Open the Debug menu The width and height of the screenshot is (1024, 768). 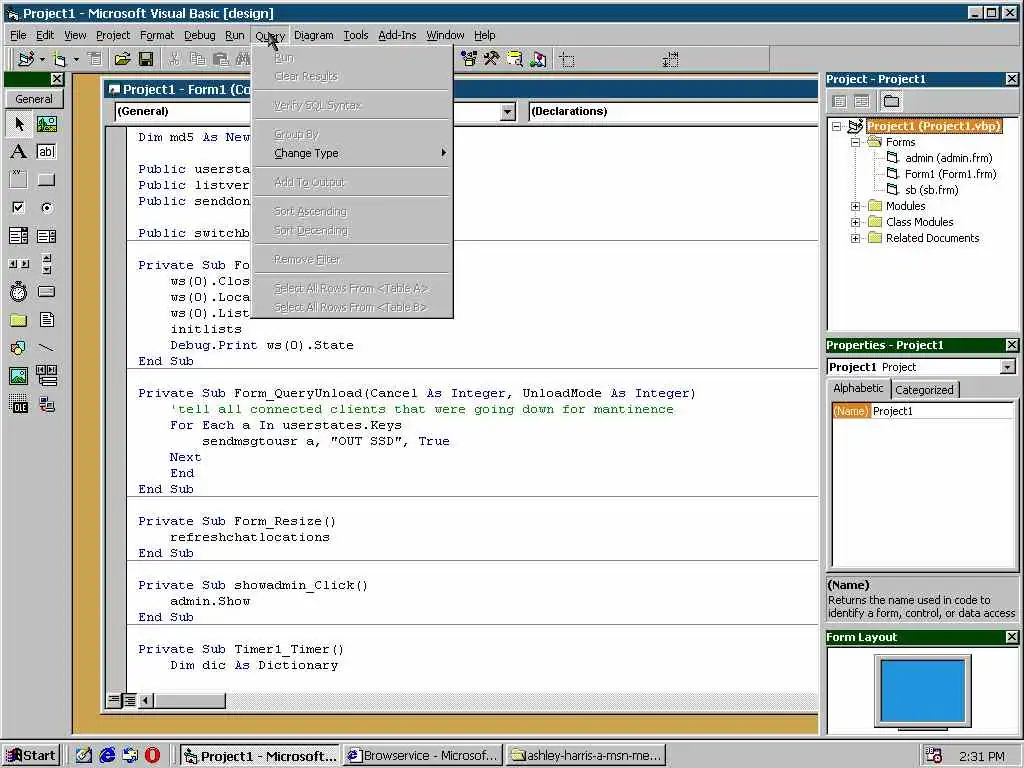click(x=199, y=35)
